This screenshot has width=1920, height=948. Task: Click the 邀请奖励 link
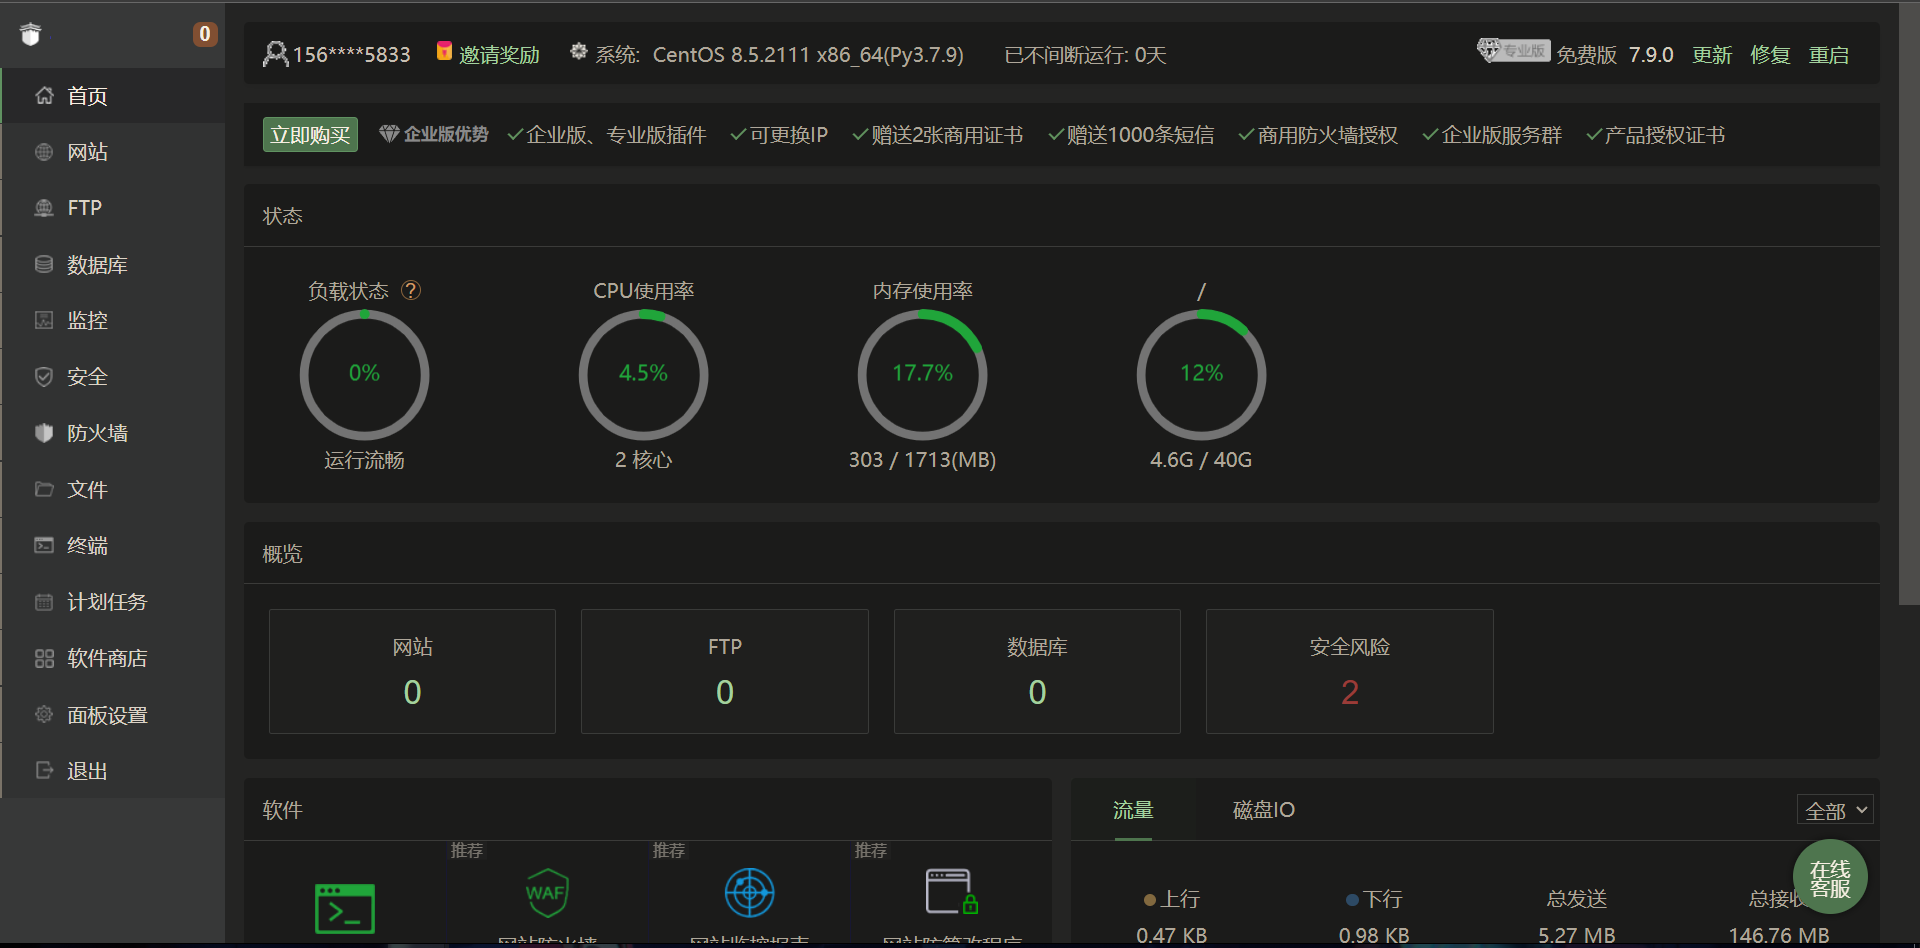pyautogui.click(x=499, y=55)
